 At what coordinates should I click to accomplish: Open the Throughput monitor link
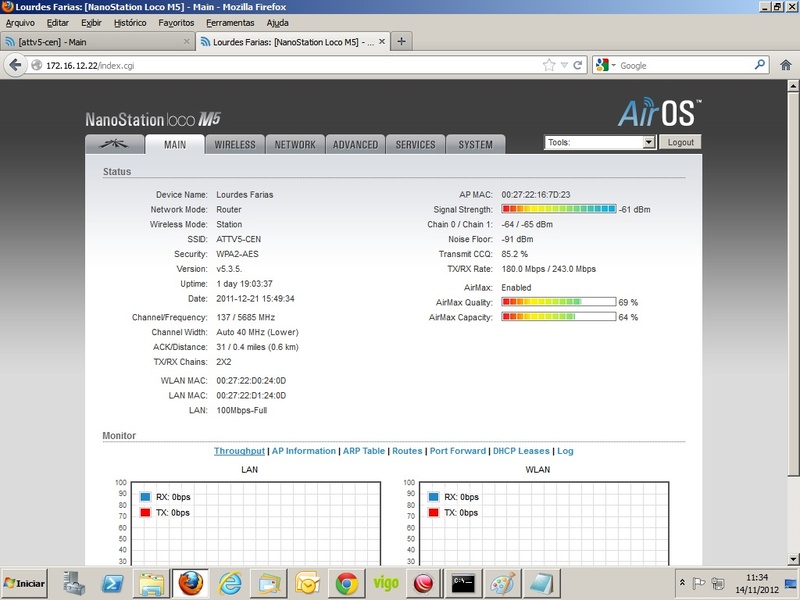[x=239, y=451]
